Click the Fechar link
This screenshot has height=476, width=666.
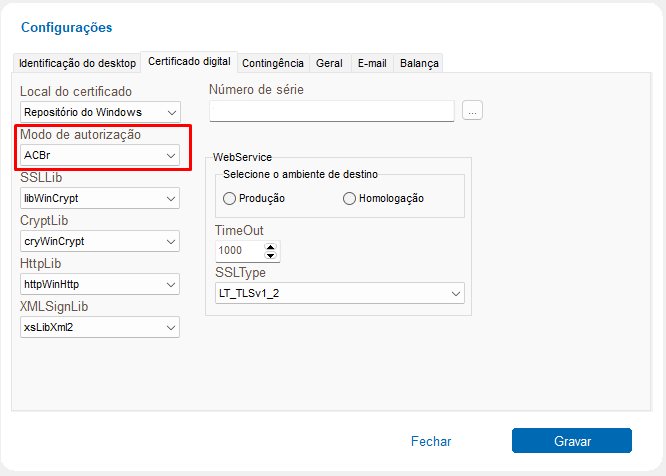click(x=431, y=441)
